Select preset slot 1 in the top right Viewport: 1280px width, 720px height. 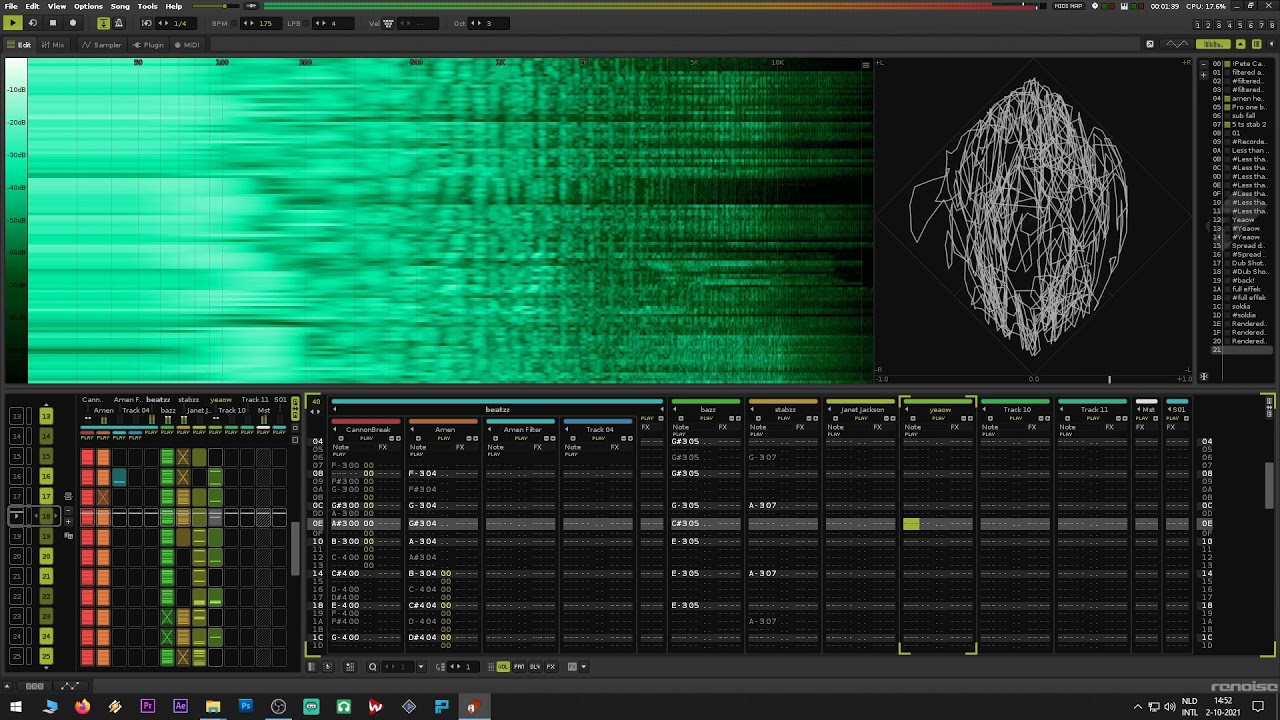tap(1198, 25)
